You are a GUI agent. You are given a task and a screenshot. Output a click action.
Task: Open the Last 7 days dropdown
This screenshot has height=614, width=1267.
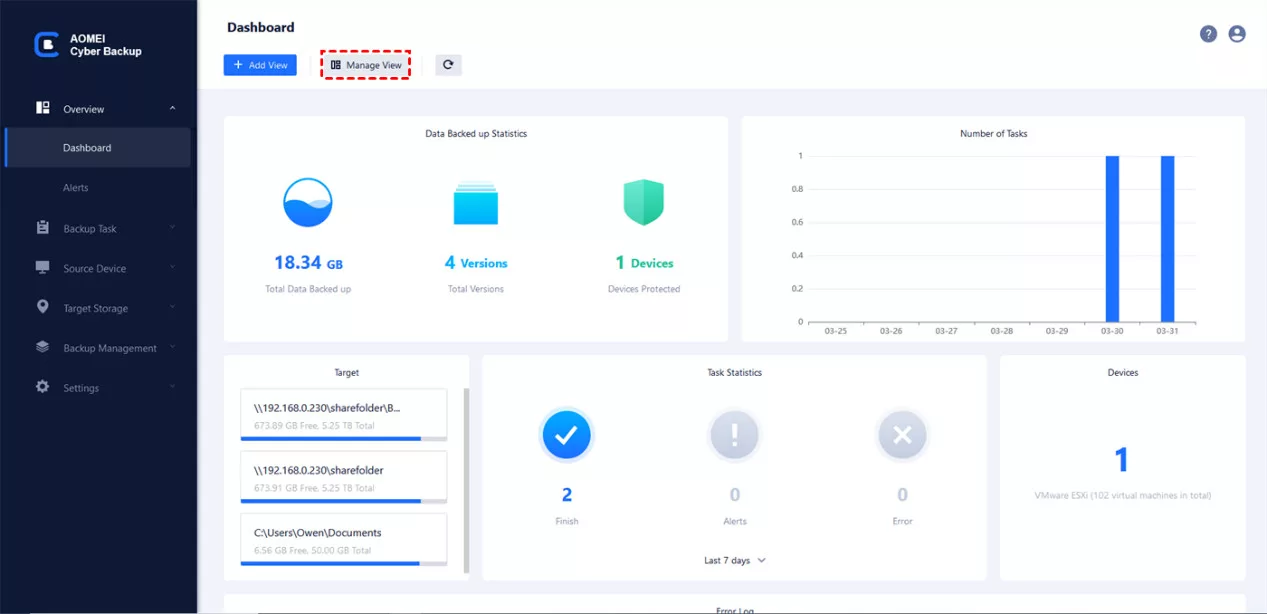pos(735,560)
